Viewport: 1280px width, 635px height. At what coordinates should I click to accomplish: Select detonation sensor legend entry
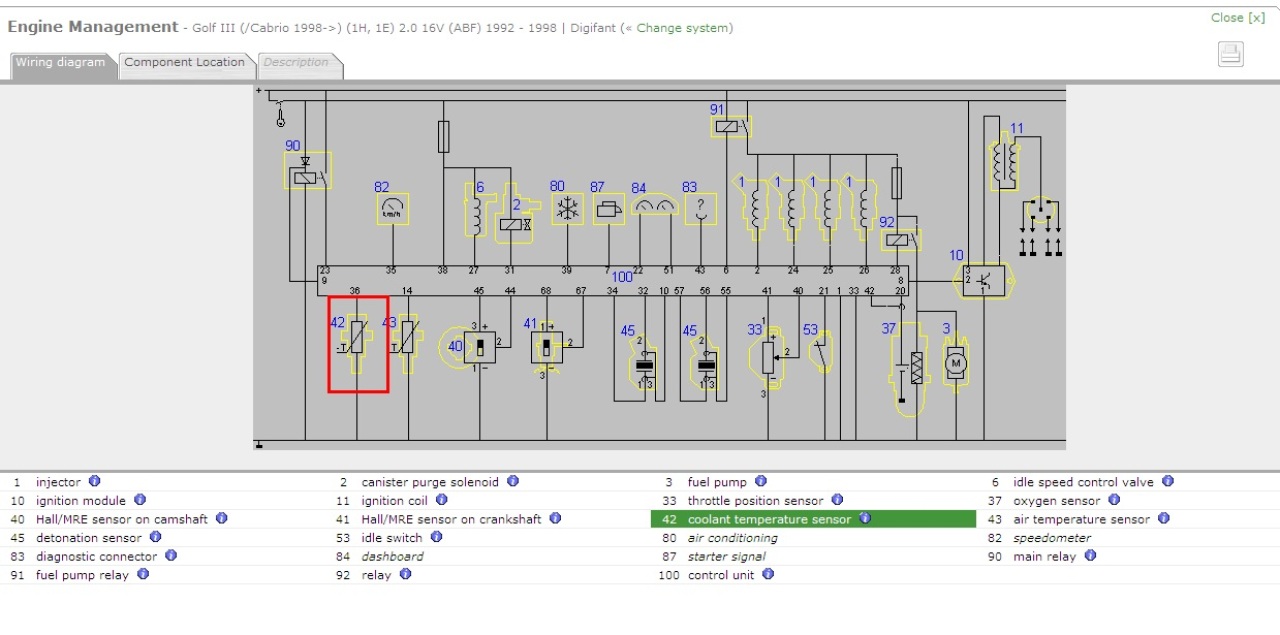click(x=89, y=538)
